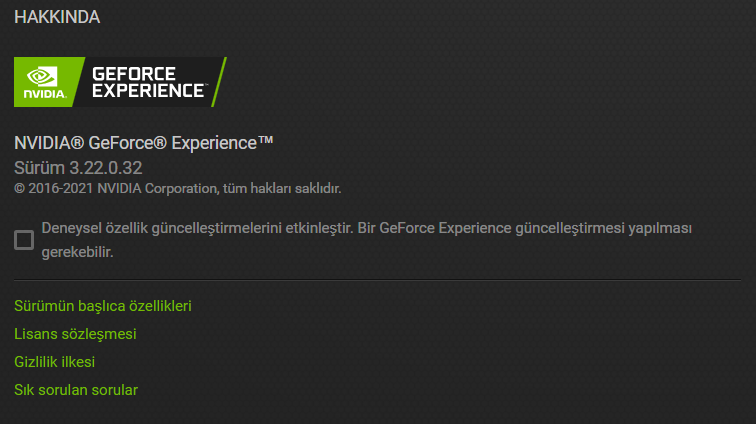The height and width of the screenshot is (424, 756).
Task: Click the 'Sürüm' version label
Action: coord(37,166)
